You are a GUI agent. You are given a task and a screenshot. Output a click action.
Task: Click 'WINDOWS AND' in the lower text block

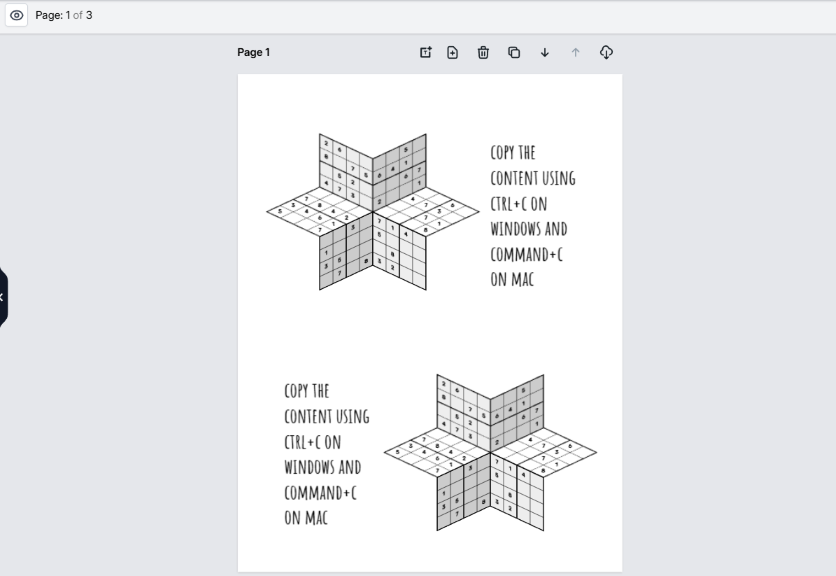[322, 467]
